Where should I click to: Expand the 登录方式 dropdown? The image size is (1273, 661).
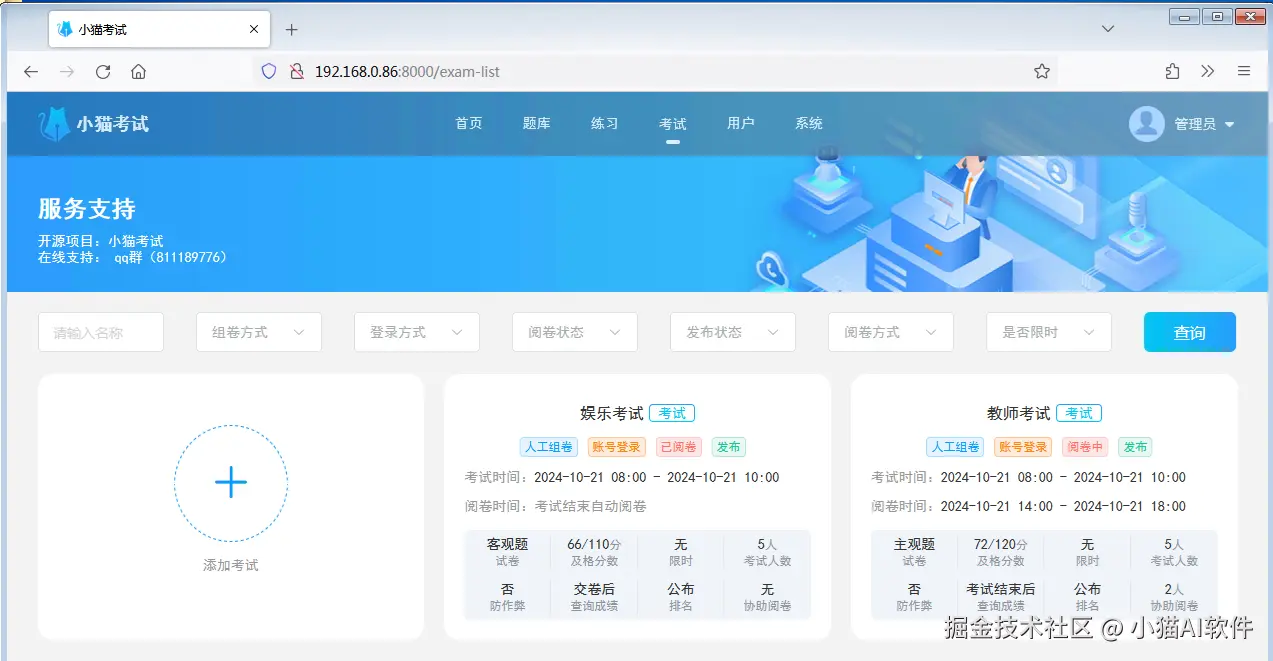click(x=417, y=332)
